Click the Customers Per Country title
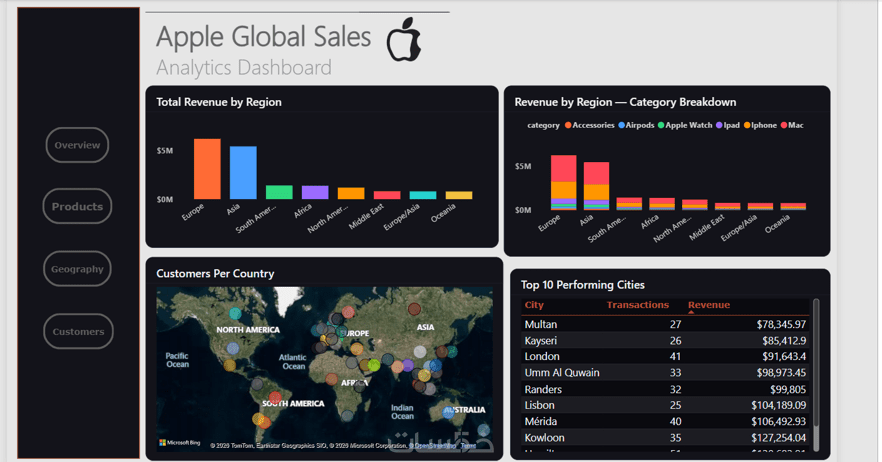Image resolution: width=882 pixels, height=462 pixels. pos(215,273)
